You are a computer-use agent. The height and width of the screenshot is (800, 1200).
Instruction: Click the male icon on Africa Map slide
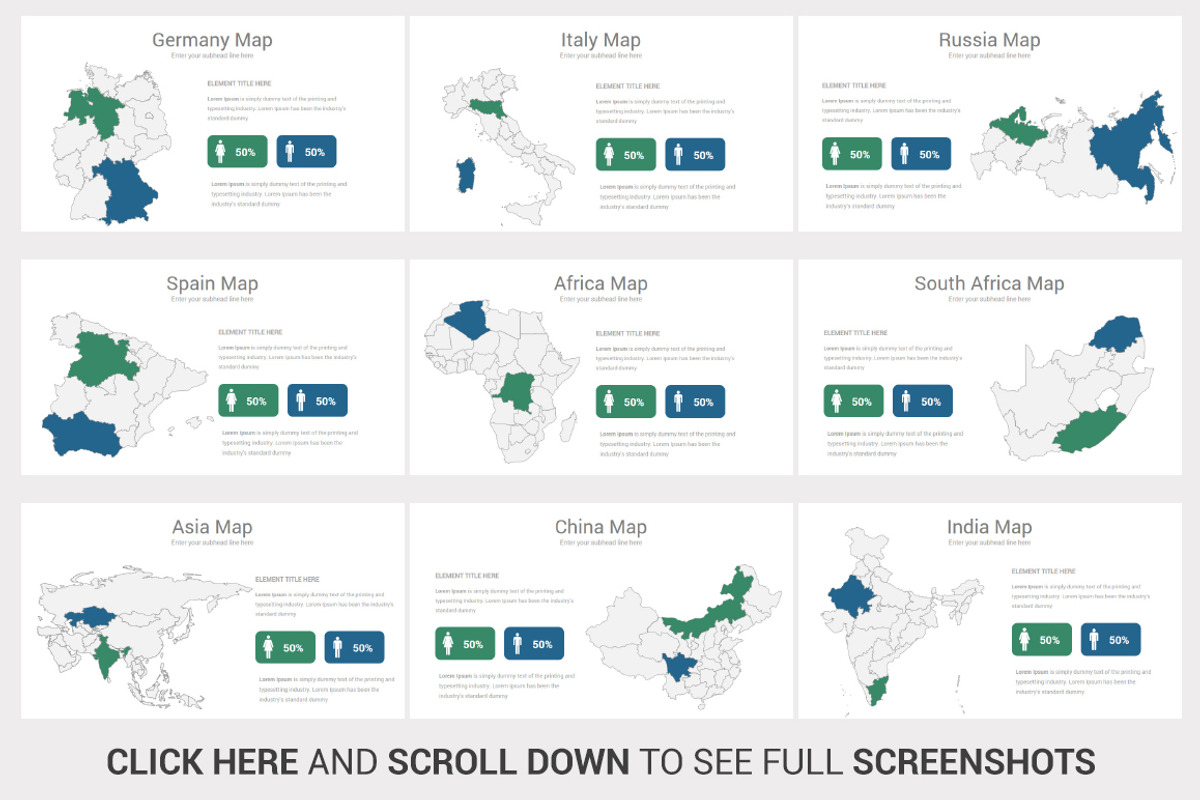point(678,402)
